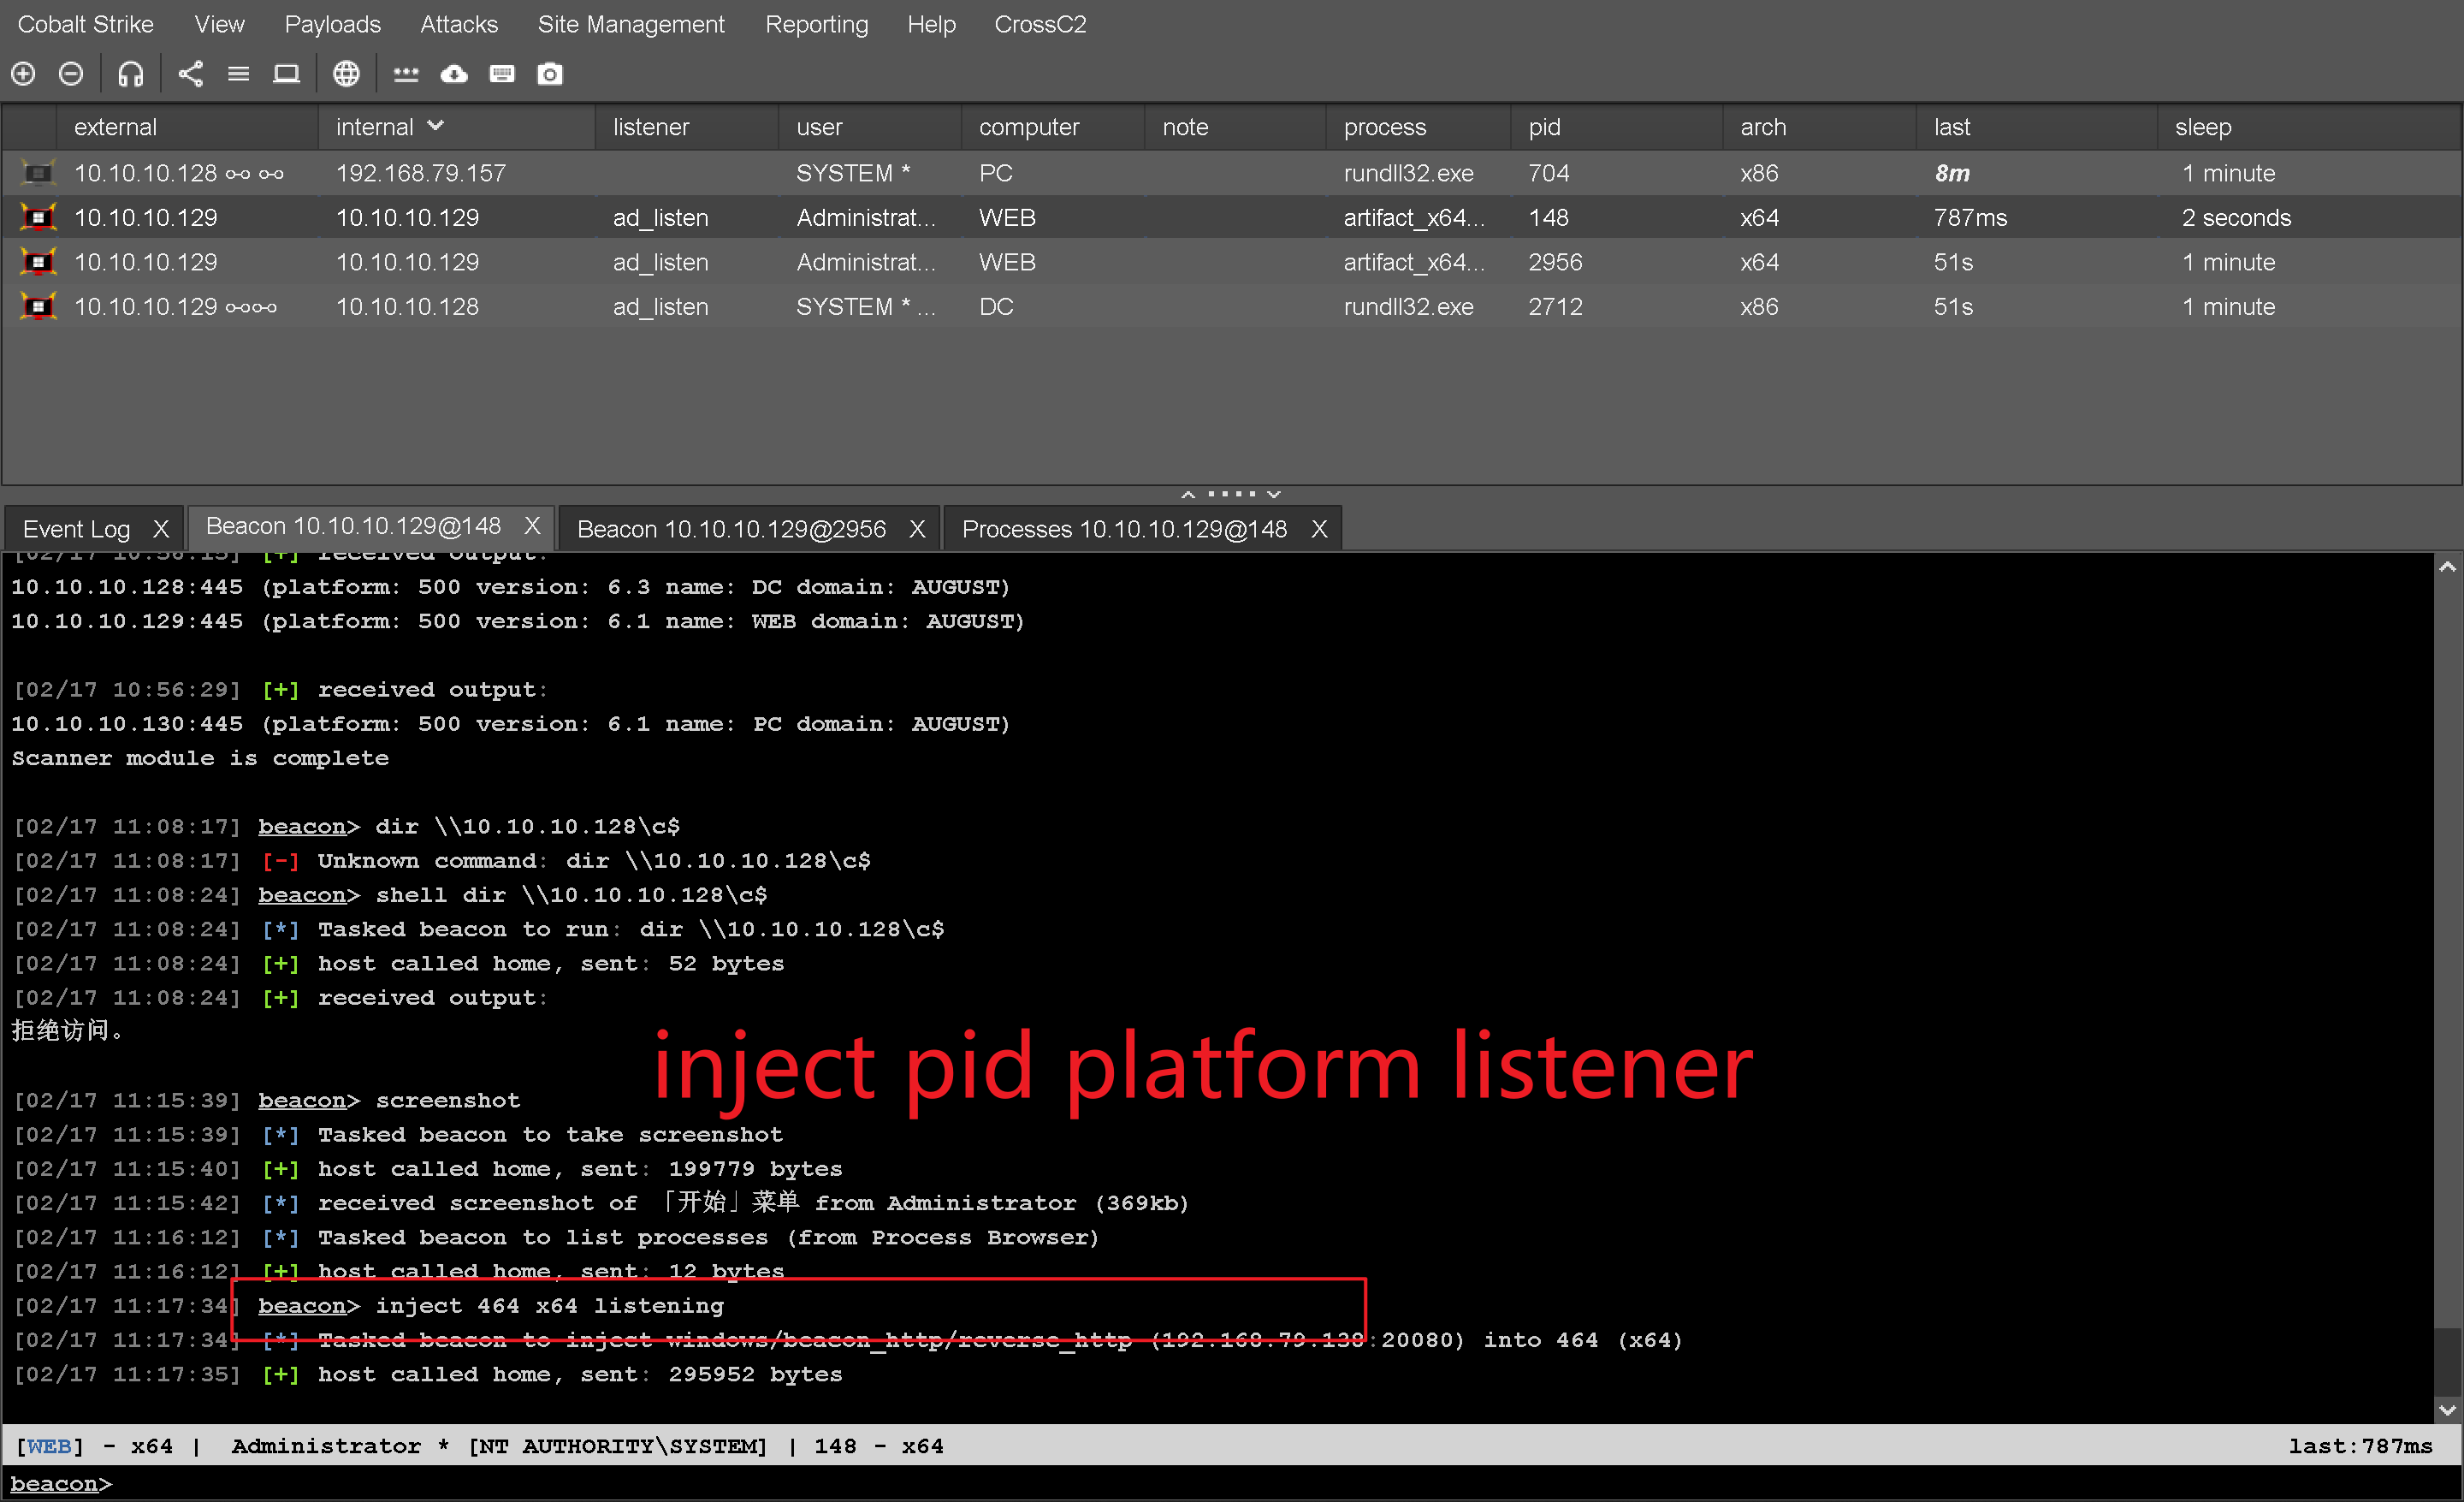View keystrokes keyboard icon
The height and width of the screenshot is (1502, 2464).
click(502, 74)
